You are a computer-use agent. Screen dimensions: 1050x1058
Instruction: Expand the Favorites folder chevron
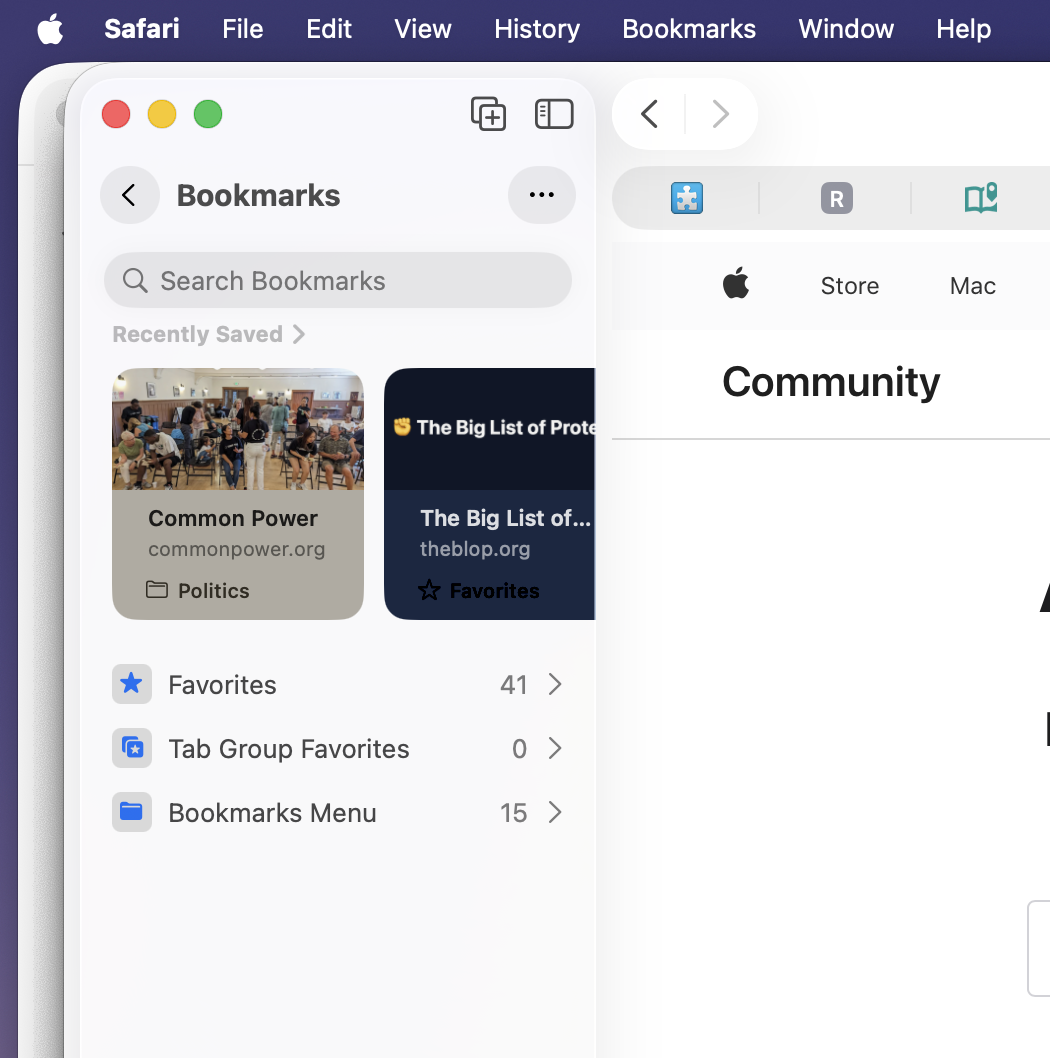coord(555,684)
